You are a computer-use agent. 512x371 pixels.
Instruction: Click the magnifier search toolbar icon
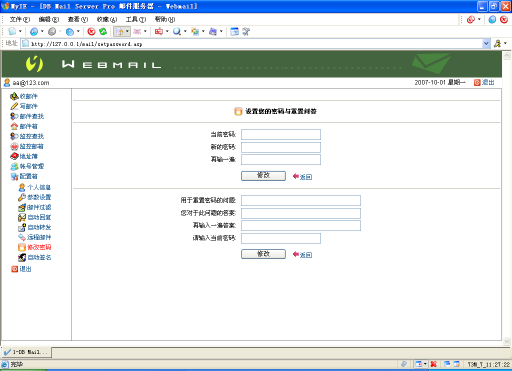[x=177, y=32]
